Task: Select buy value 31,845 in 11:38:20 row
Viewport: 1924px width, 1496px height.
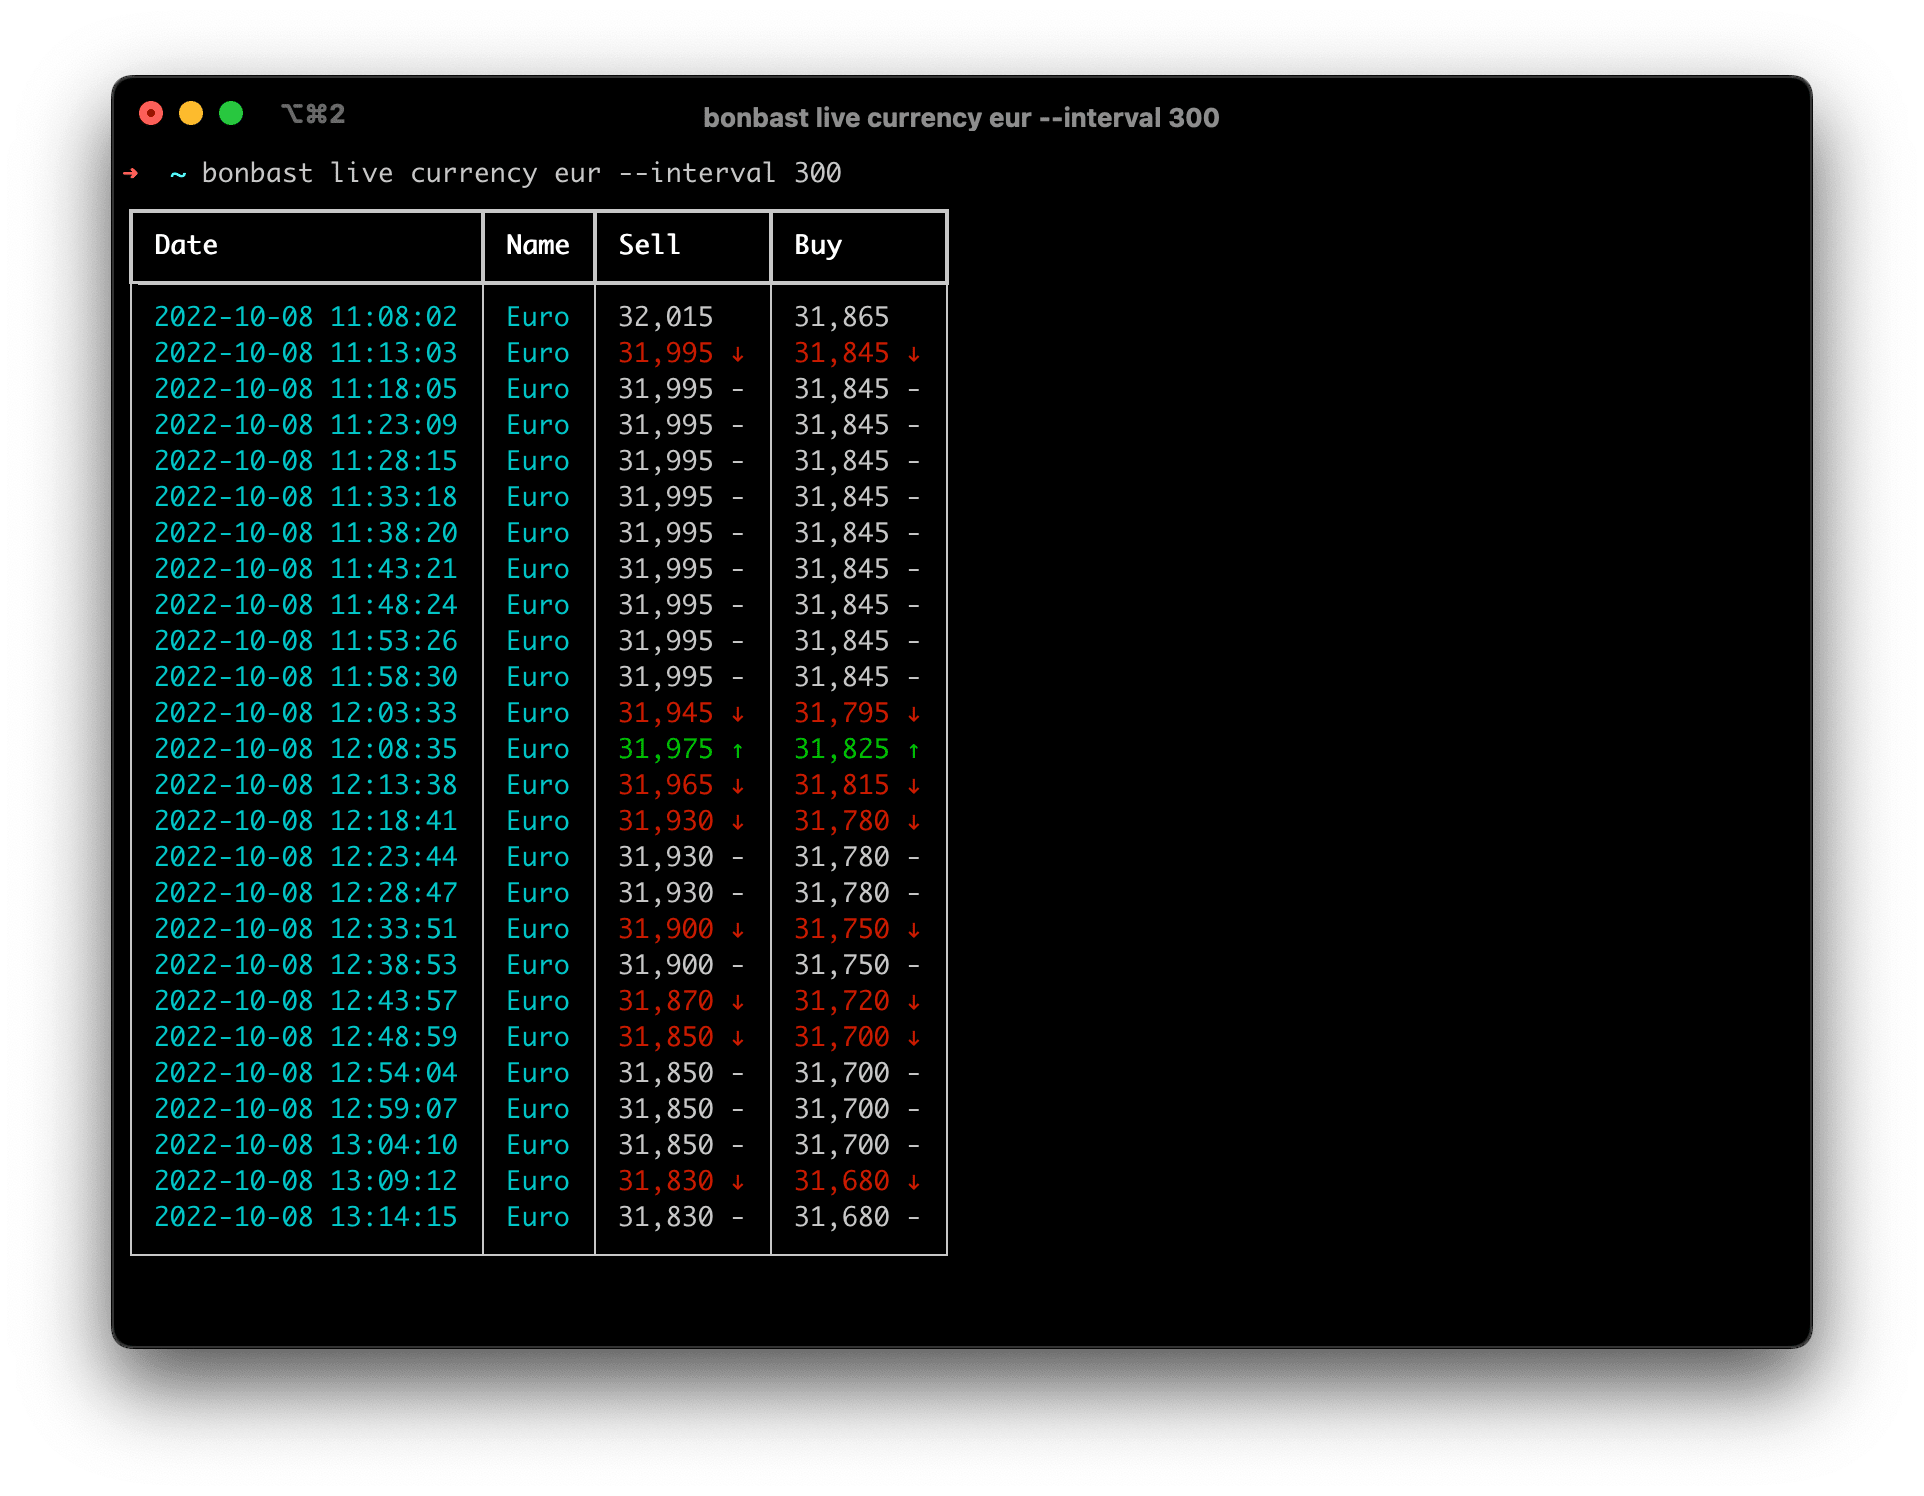Action: (x=842, y=533)
